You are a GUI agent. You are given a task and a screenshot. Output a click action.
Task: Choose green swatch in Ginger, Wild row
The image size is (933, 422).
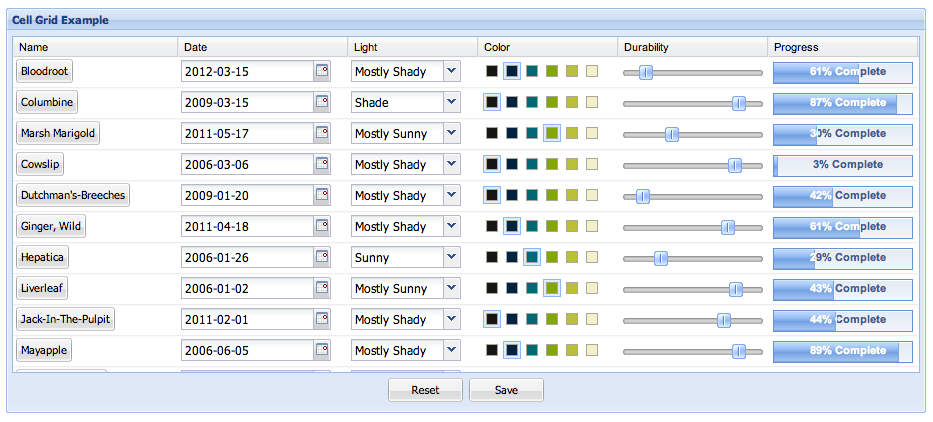click(x=552, y=226)
